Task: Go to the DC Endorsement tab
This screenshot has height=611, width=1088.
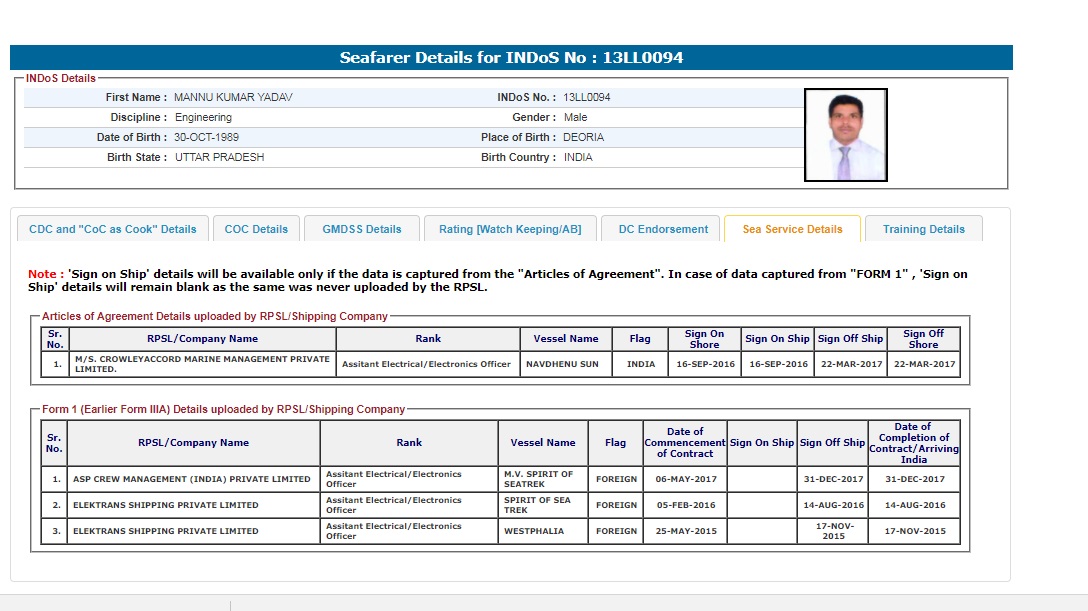Action: (x=663, y=229)
